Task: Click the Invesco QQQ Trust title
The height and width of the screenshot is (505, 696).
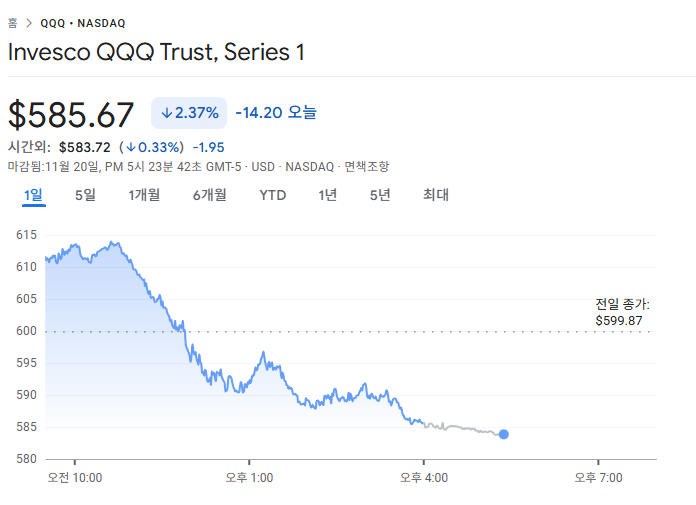Action: (x=156, y=52)
